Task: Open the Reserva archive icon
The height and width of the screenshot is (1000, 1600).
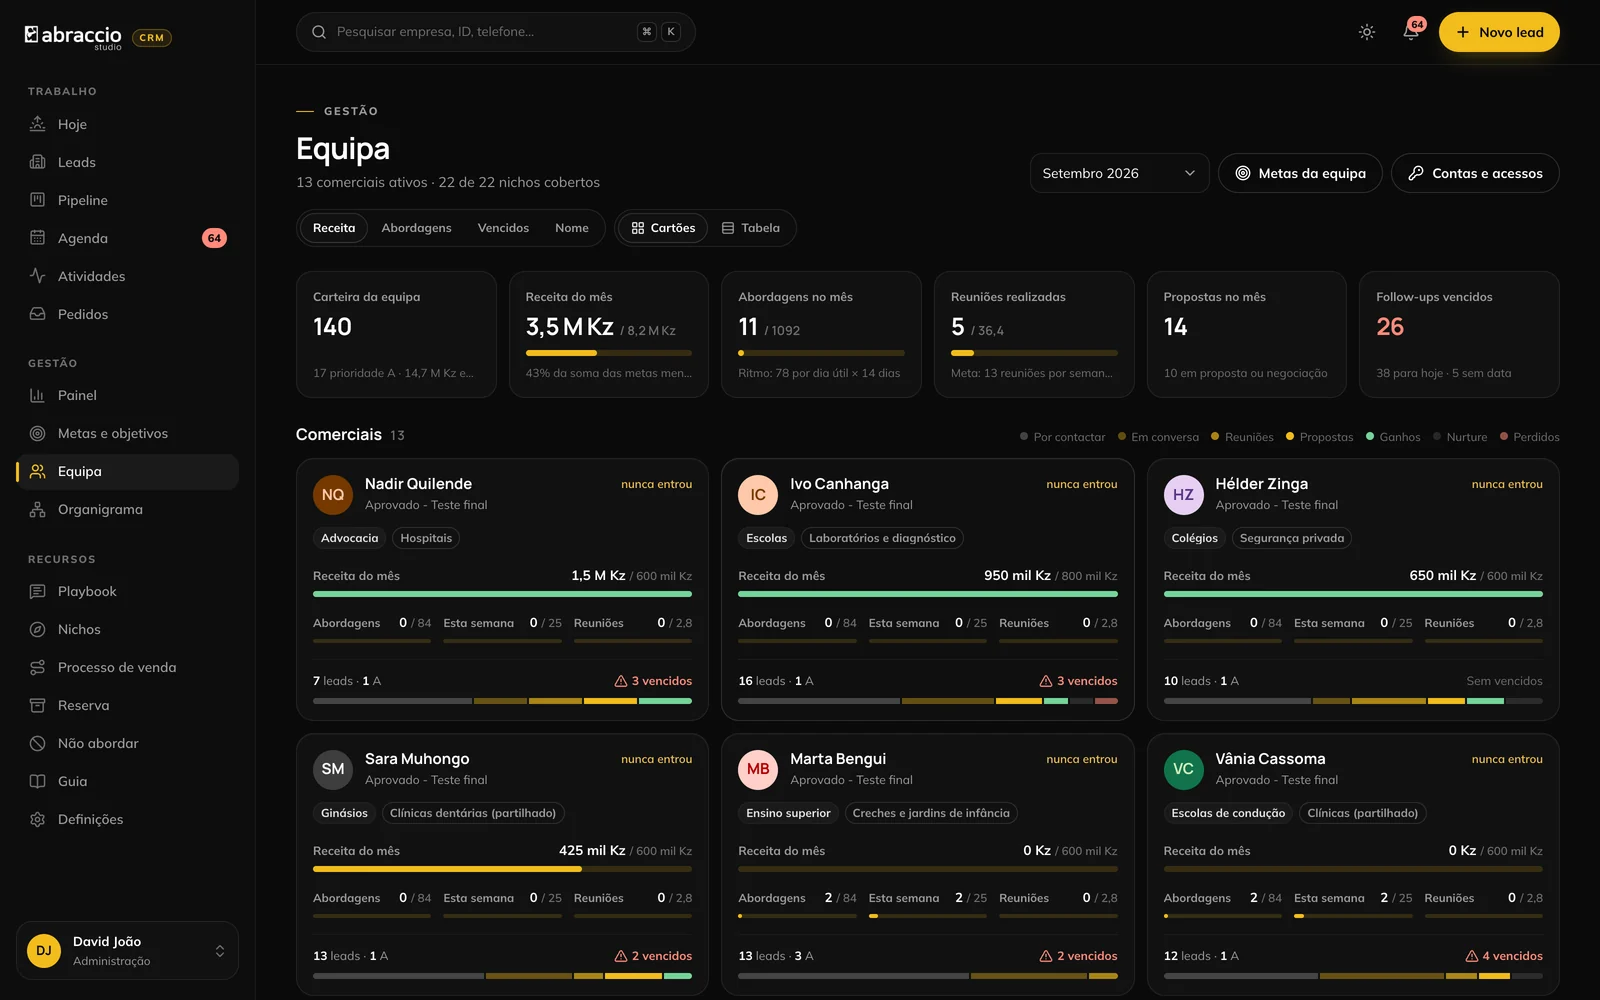Action: pos(37,705)
